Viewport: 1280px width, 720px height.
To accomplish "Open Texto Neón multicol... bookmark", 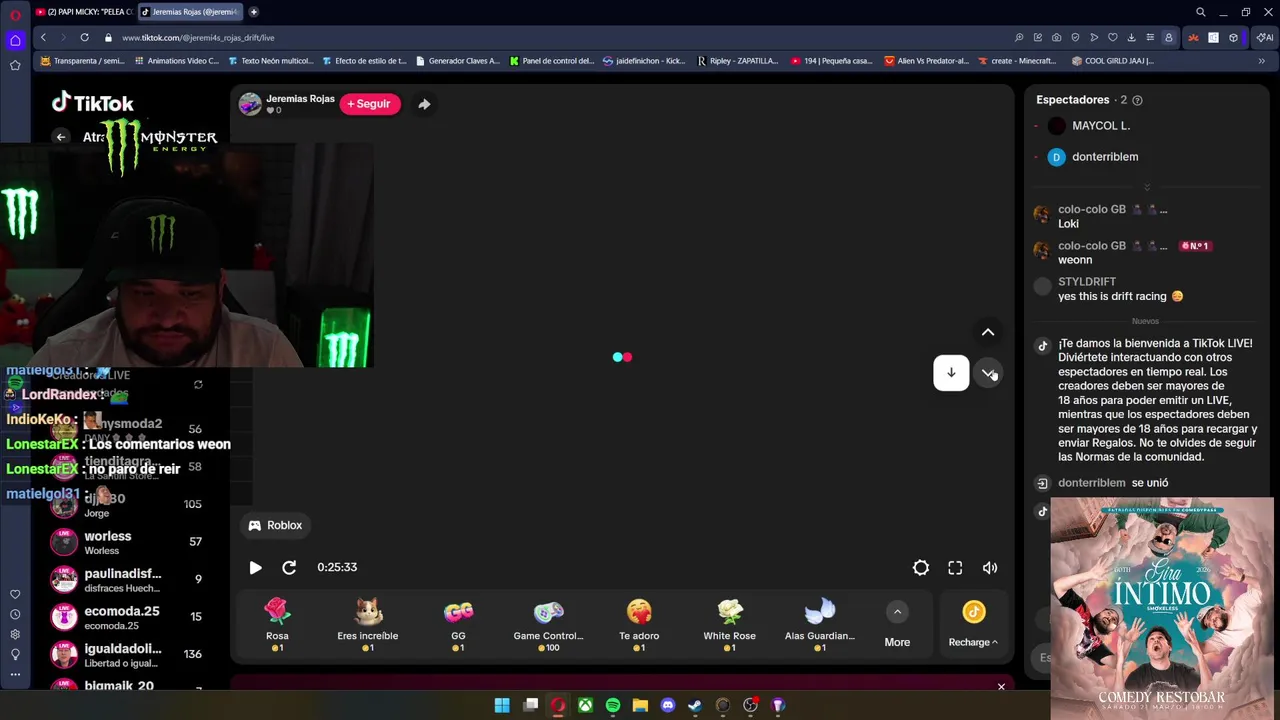I will tap(270, 61).
